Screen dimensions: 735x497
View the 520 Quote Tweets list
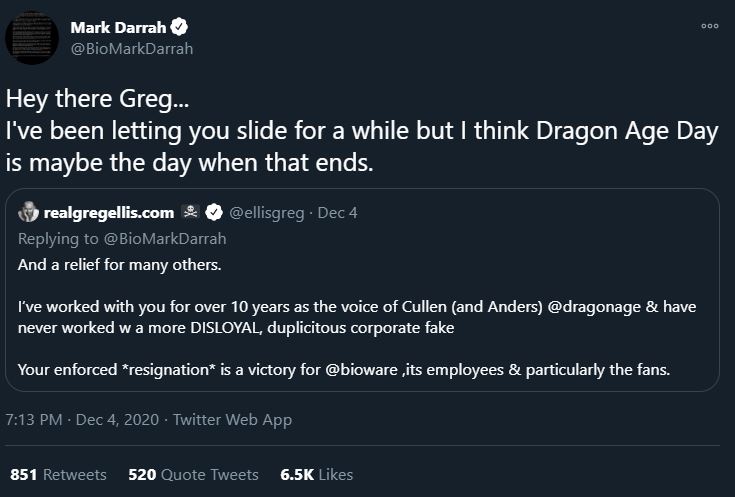click(x=193, y=475)
